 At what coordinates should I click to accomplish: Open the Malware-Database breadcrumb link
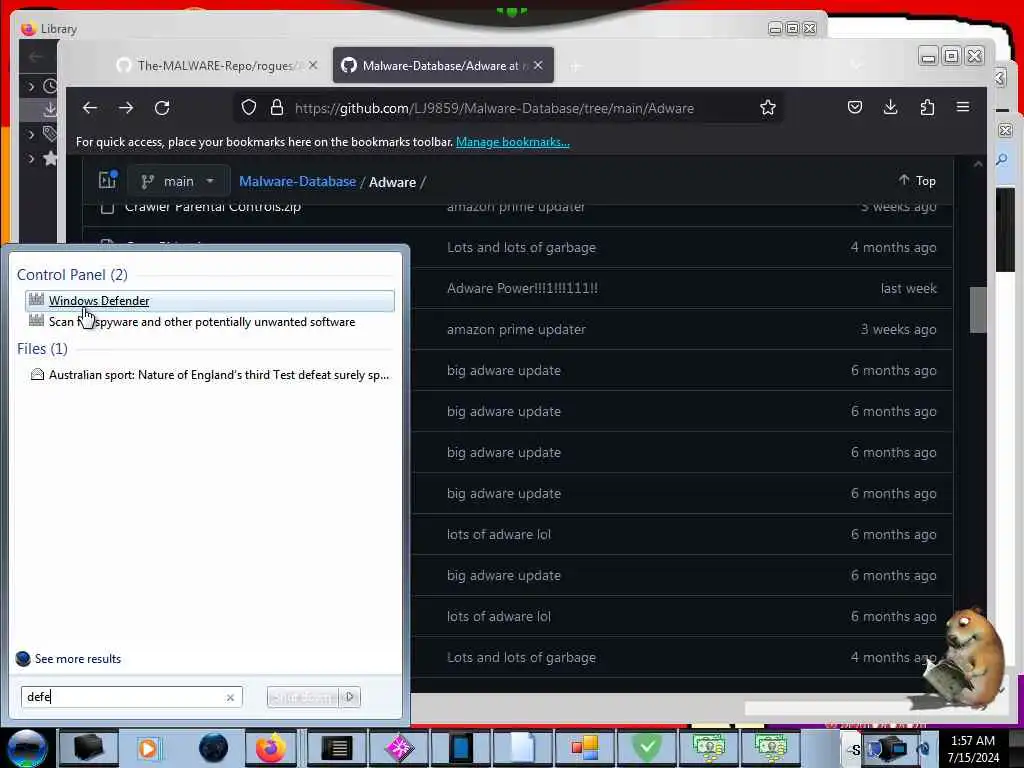click(x=298, y=182)
